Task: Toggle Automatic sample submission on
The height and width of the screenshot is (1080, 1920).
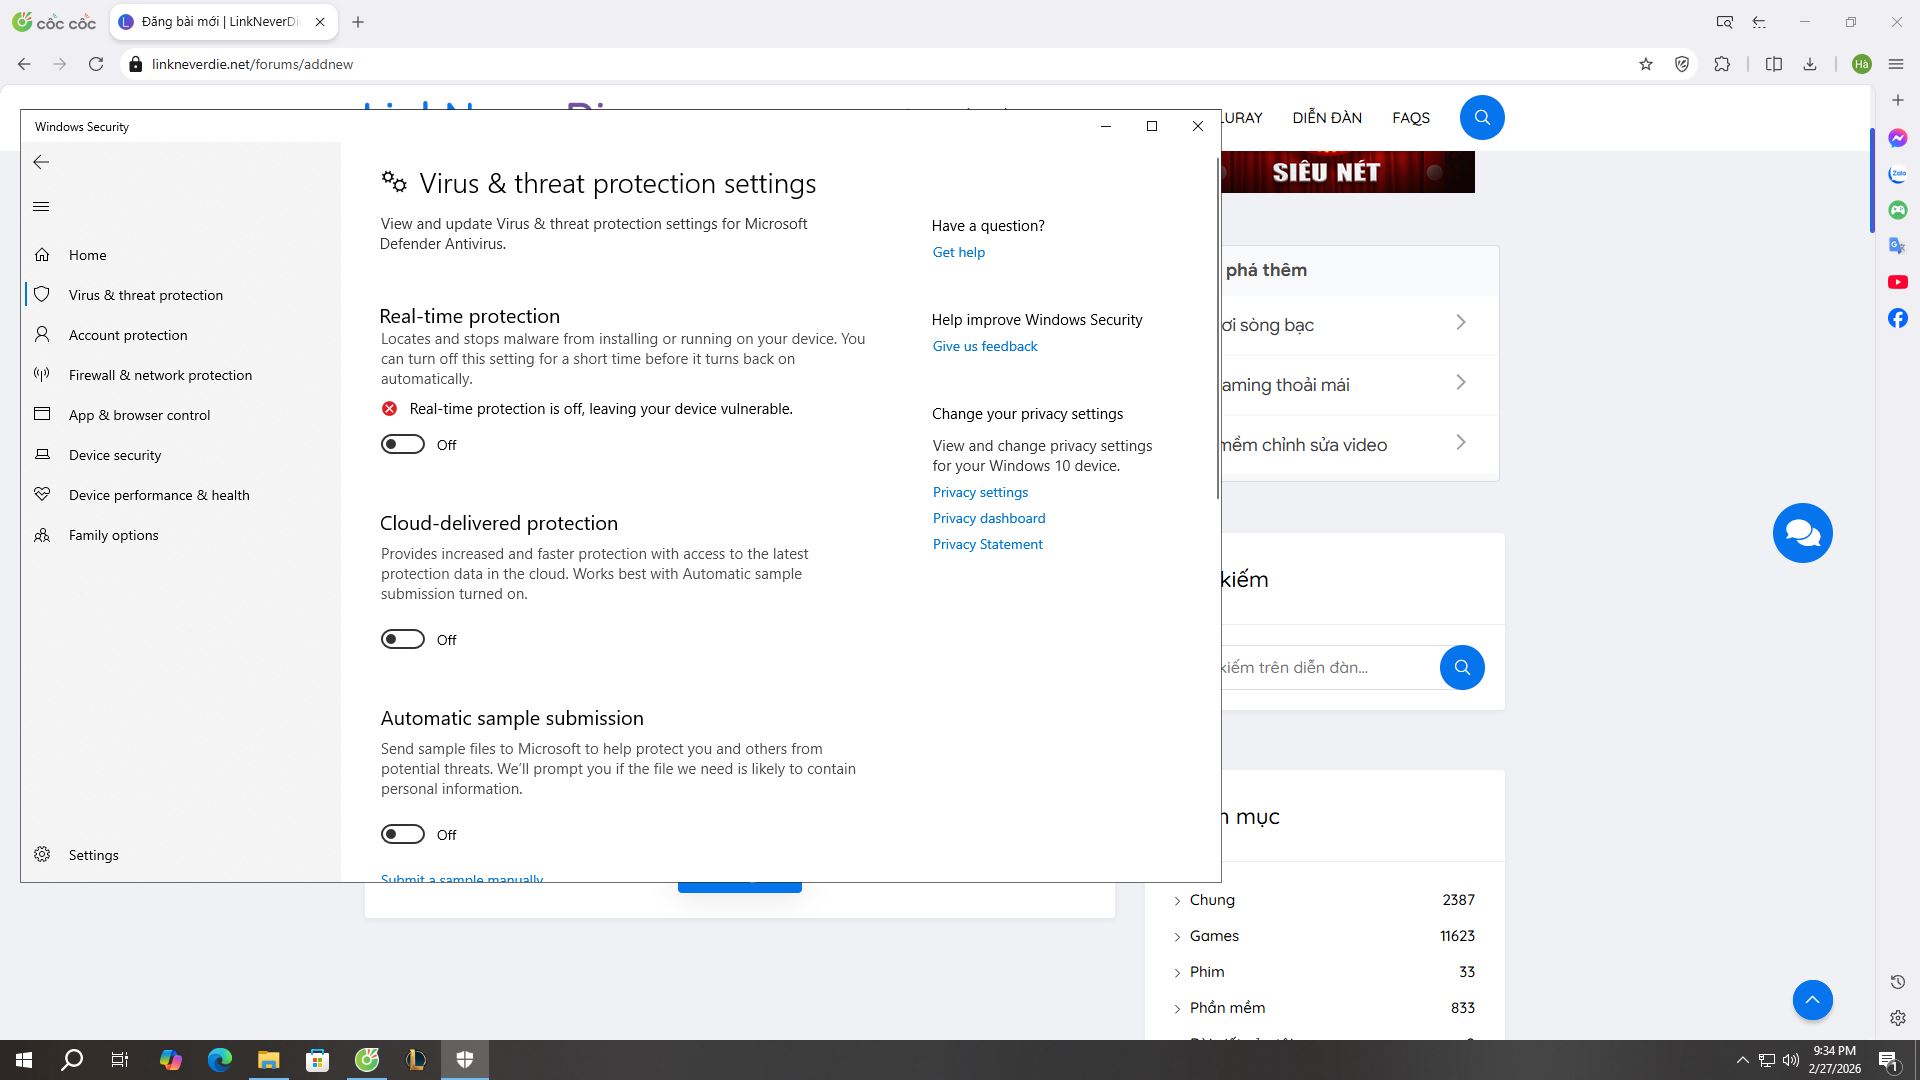Action: click(403, 835)
